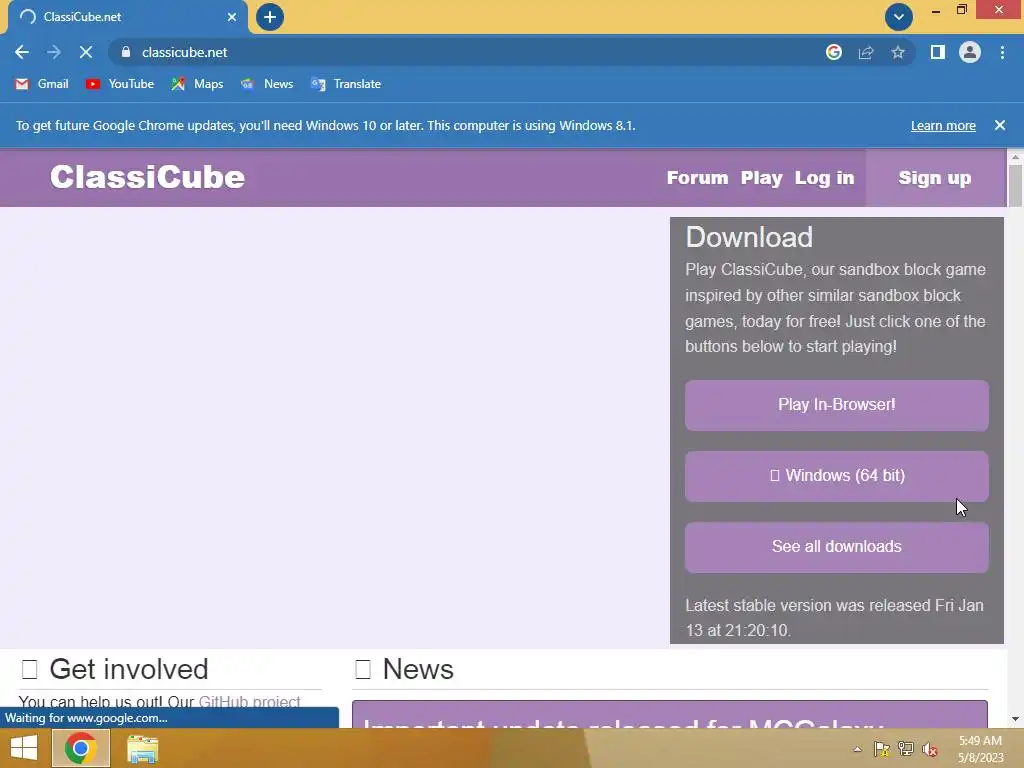Open YouTube bookmark
This screenshot has height=768, width=1024.
tap(120, 84)
